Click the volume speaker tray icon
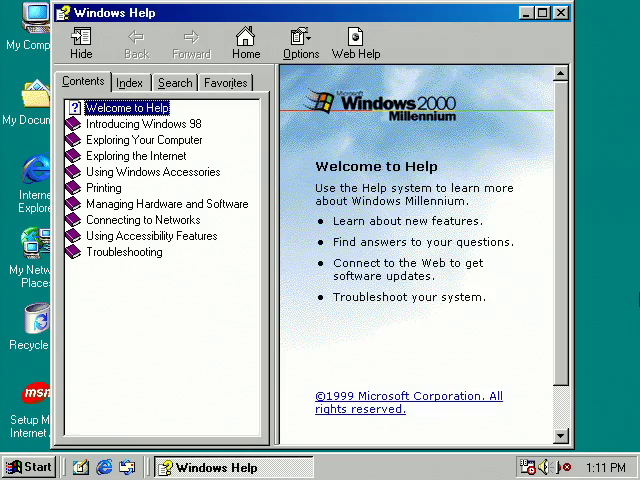The width and height of the screenshot is (640, 480). tap(544, 467)
